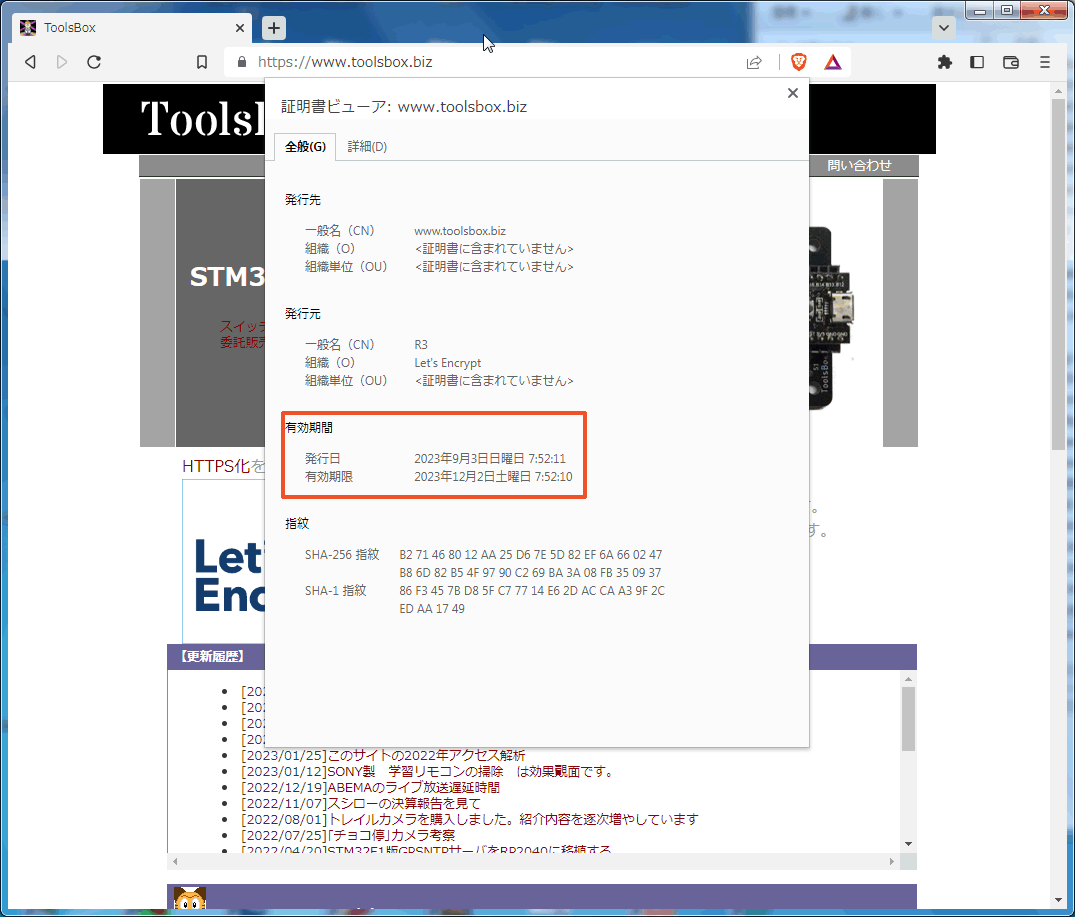
Task: Click the expiry date 2023年12月2日 value
Action: click(x=493, y=476)
